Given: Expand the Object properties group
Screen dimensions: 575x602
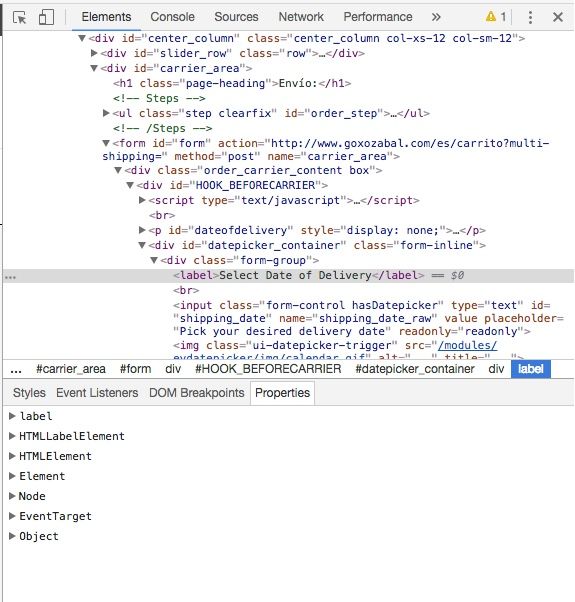Looking at the screenshot, I should [x=12, y=536].
